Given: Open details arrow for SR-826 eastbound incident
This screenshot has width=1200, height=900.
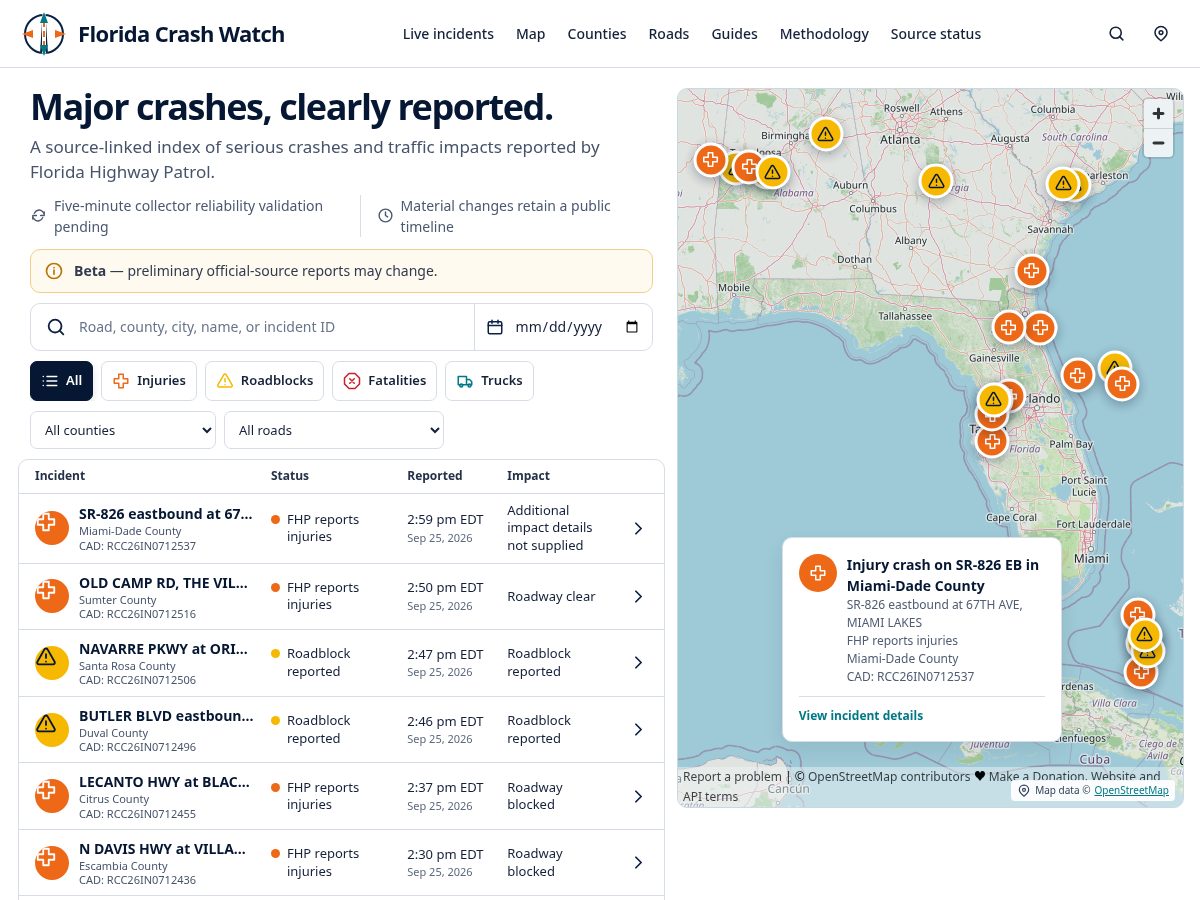Looking at the screenshot, I should (638, 528).
